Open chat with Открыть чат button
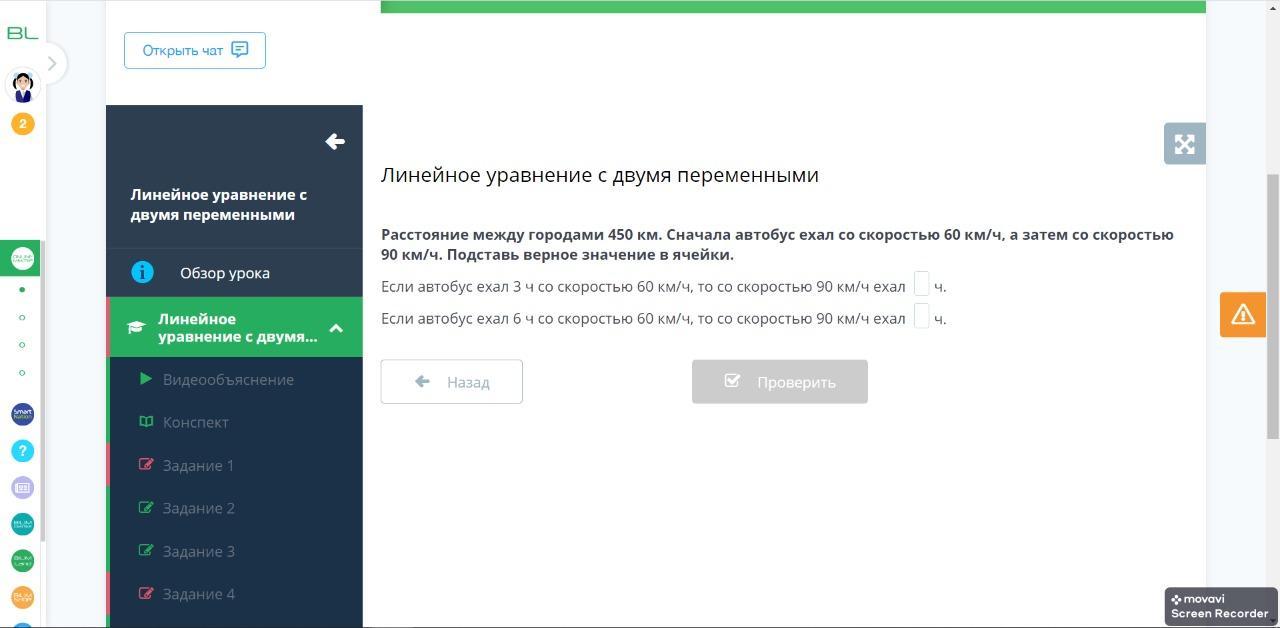The width and height of the screenshot is (1280, 628). tap(195, 51)
